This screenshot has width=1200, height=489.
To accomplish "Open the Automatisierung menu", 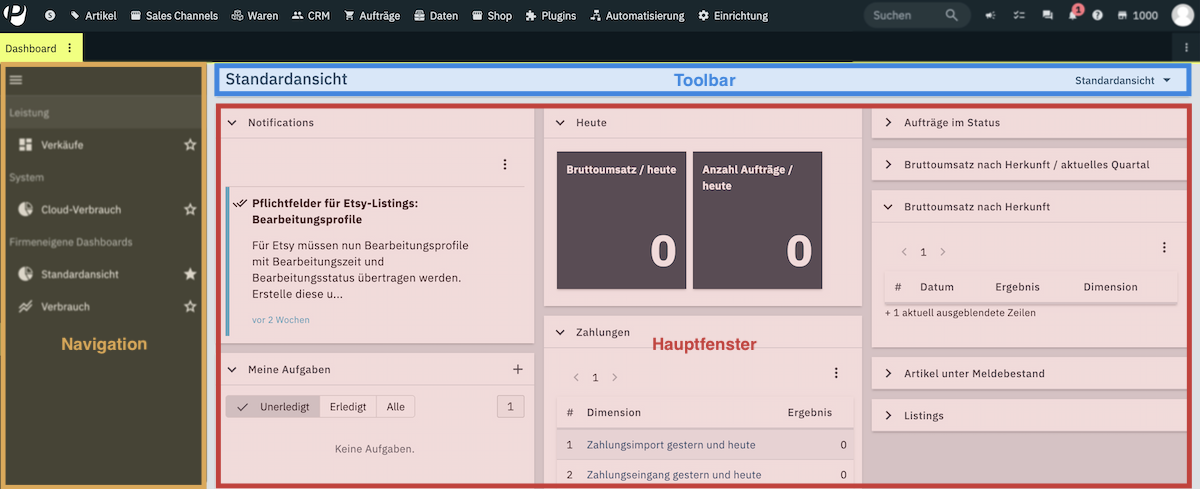I will point(638,16).
